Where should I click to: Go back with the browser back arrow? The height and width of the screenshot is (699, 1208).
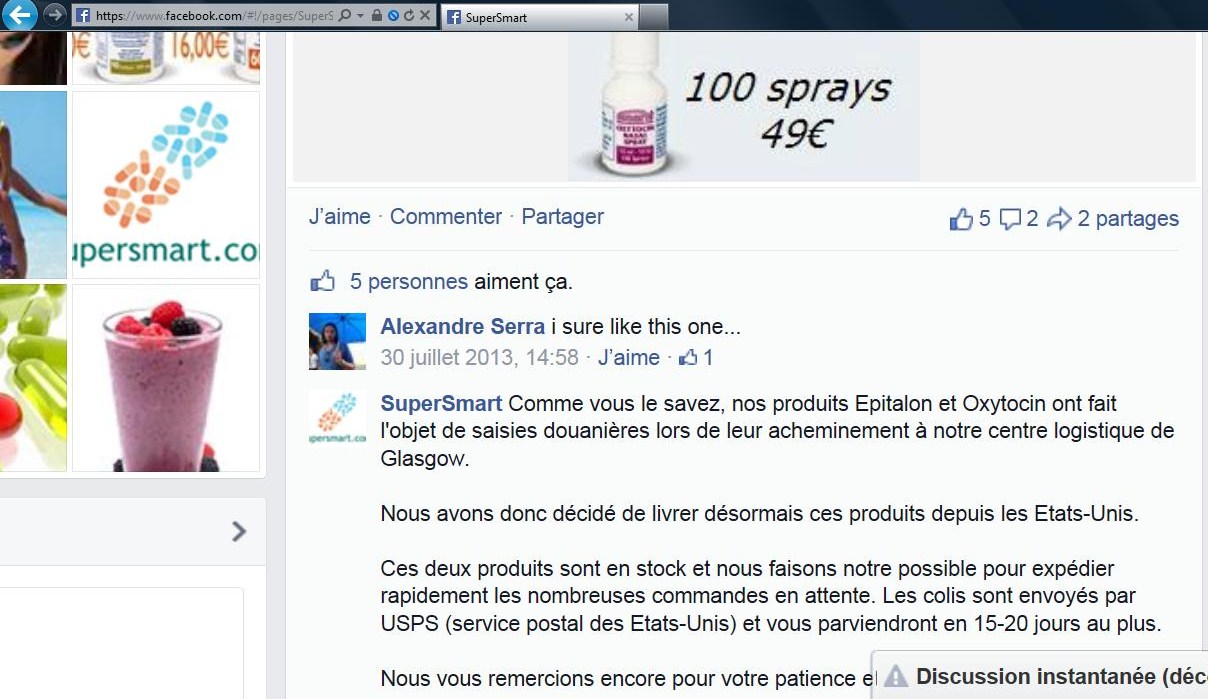[x=21, y=14]
